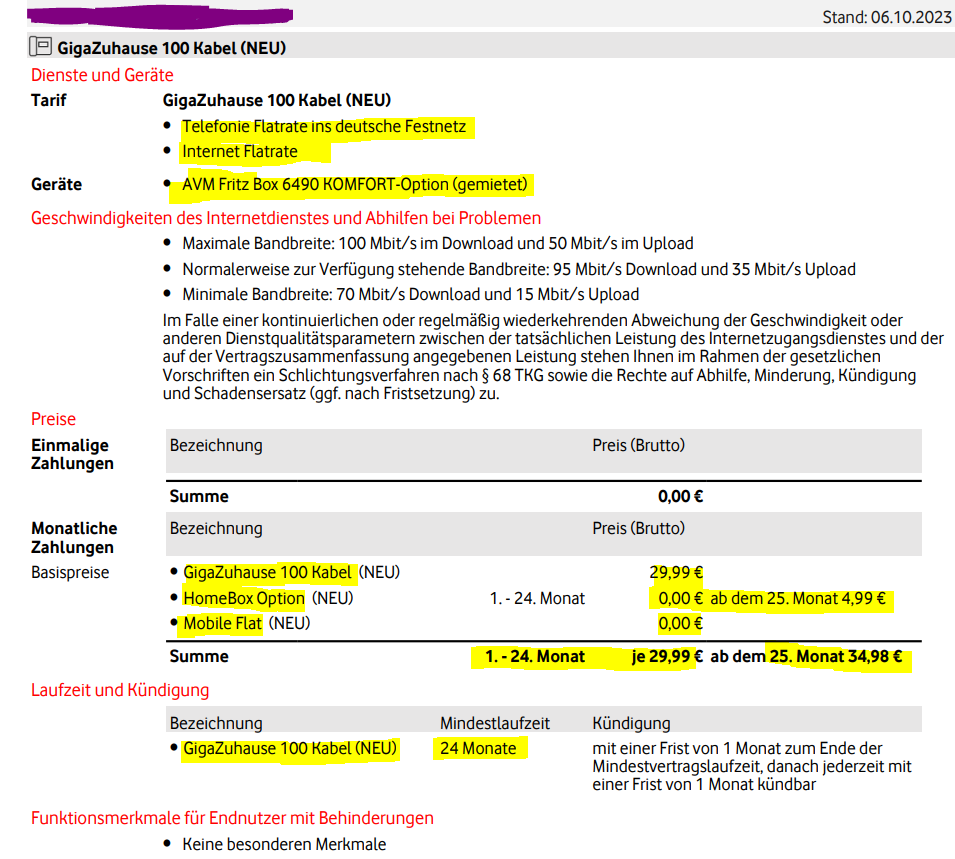Click '1. - 24. Monat' in HomeBox Option row
The height and width of the screenshot is (859, 955).
[537, 598]
